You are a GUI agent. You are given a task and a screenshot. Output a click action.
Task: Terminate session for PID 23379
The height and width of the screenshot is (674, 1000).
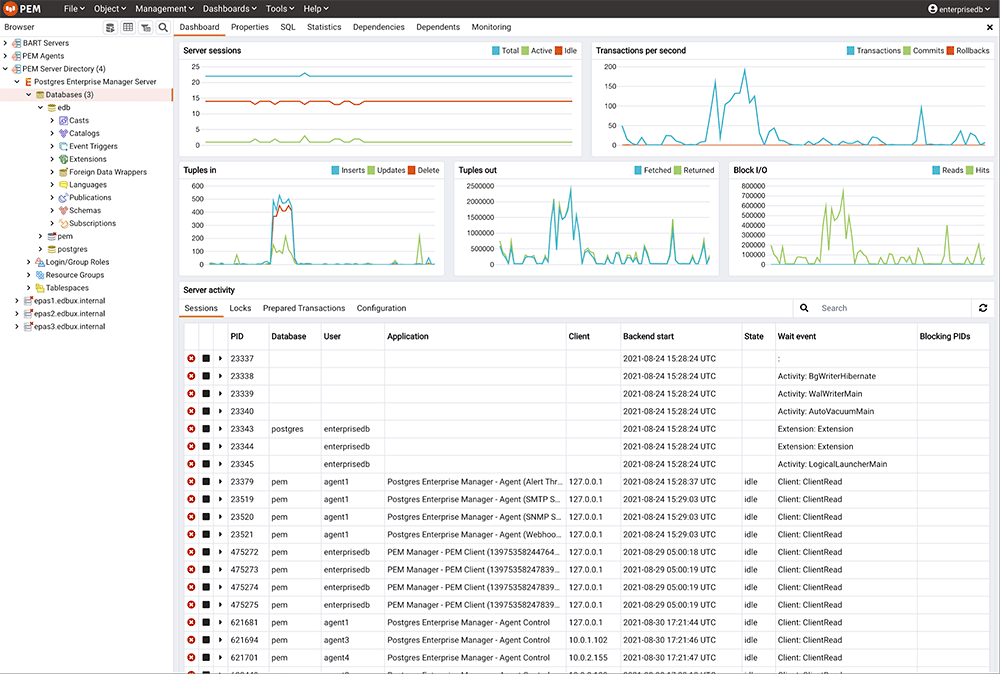point(191,481)
